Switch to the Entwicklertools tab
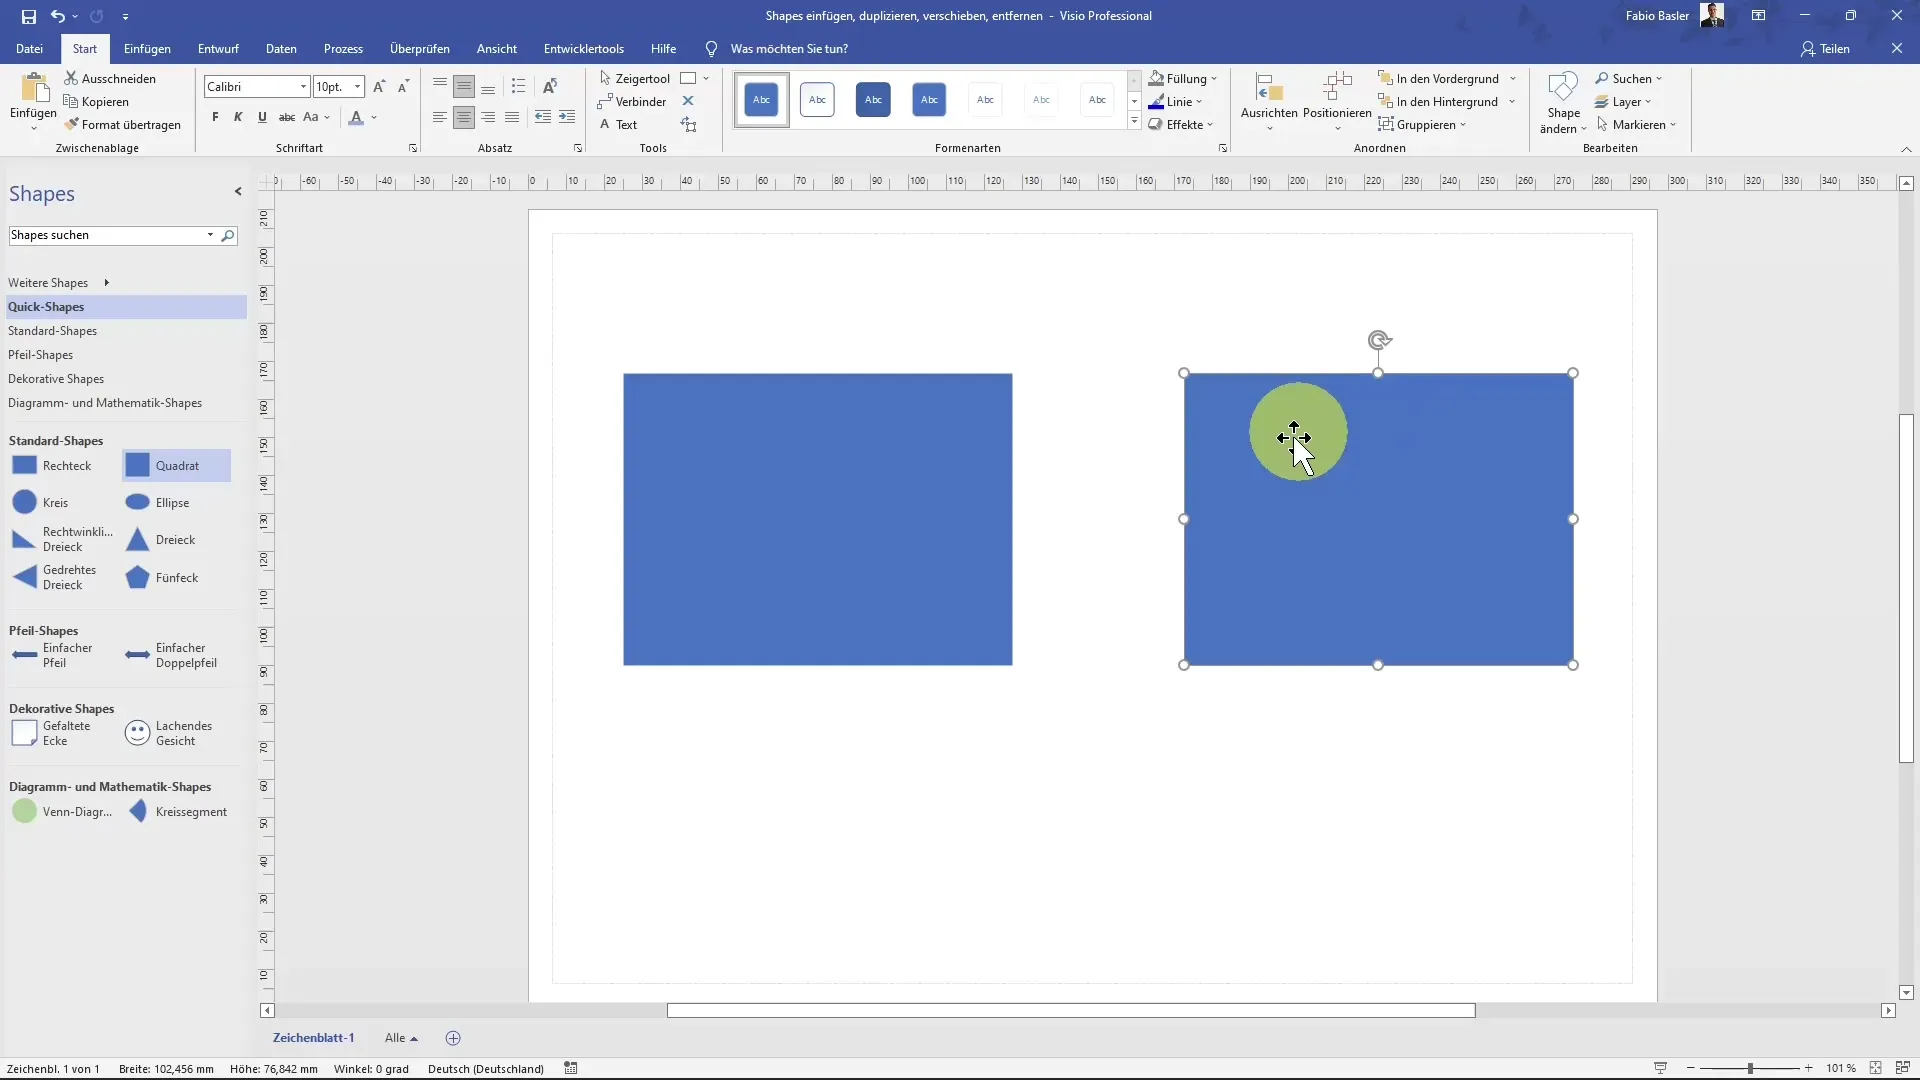 [584, 48]
